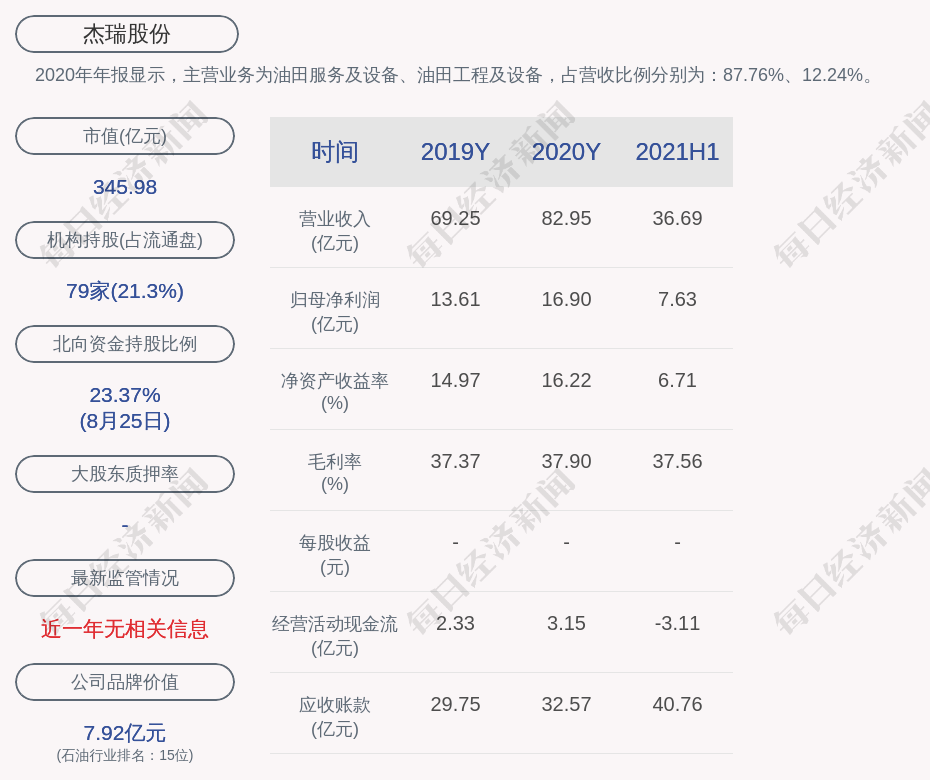Viewport: 930px width, 780px height.
Task: Click northbound holding ratio 23.37%
Action: pos(125,394)
